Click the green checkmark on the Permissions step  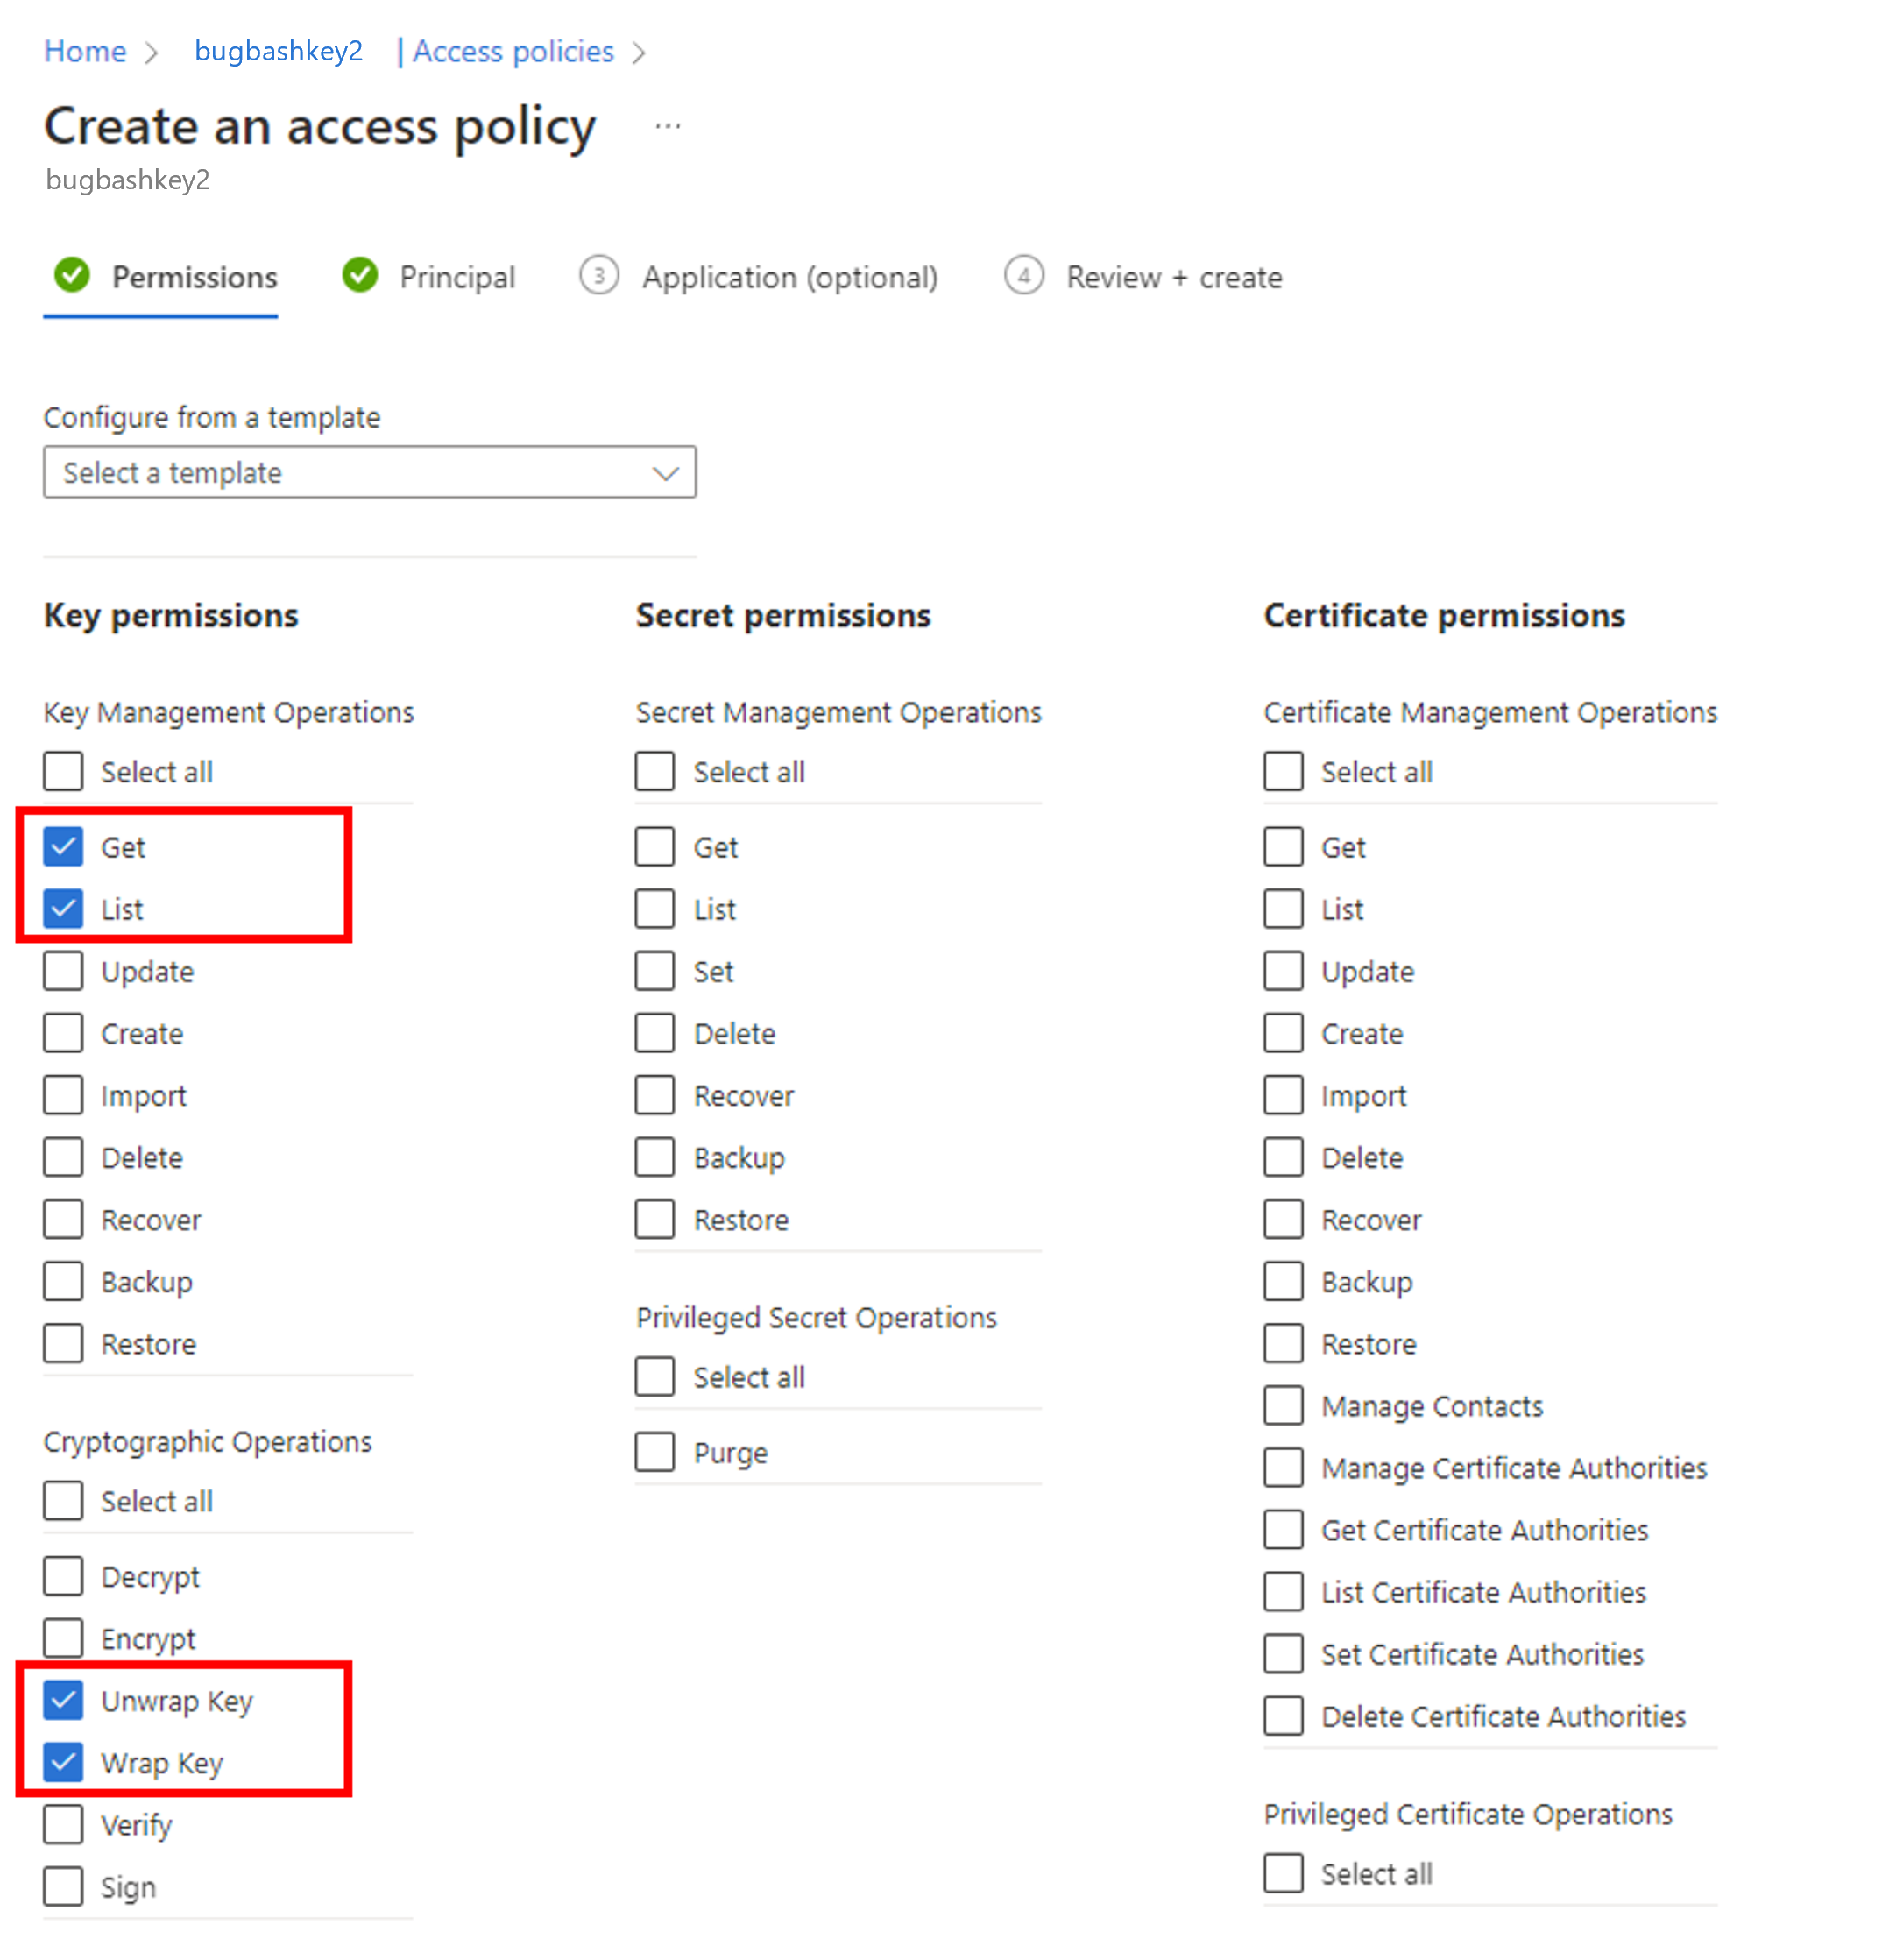71,276
